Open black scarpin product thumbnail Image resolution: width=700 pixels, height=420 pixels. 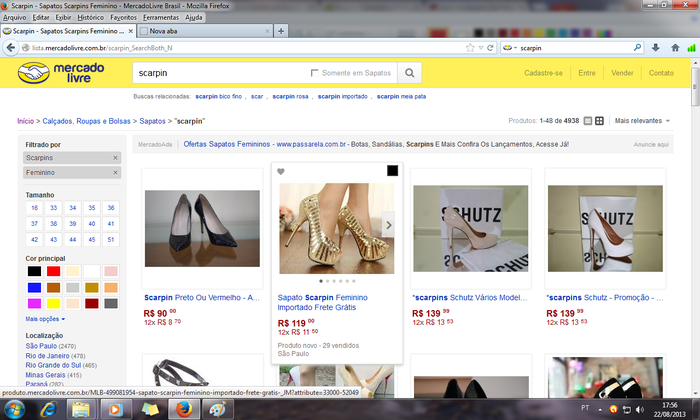click(202, 229)
